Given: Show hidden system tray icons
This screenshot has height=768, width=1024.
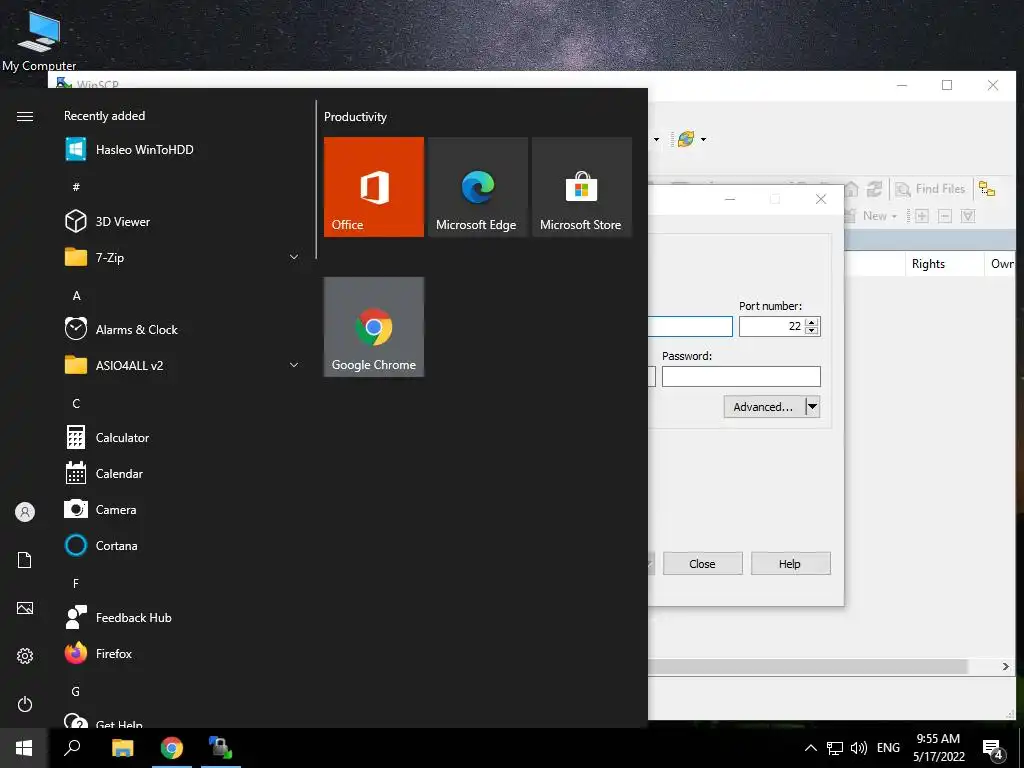Looking at the screenshot, I should tap(810, 748).
